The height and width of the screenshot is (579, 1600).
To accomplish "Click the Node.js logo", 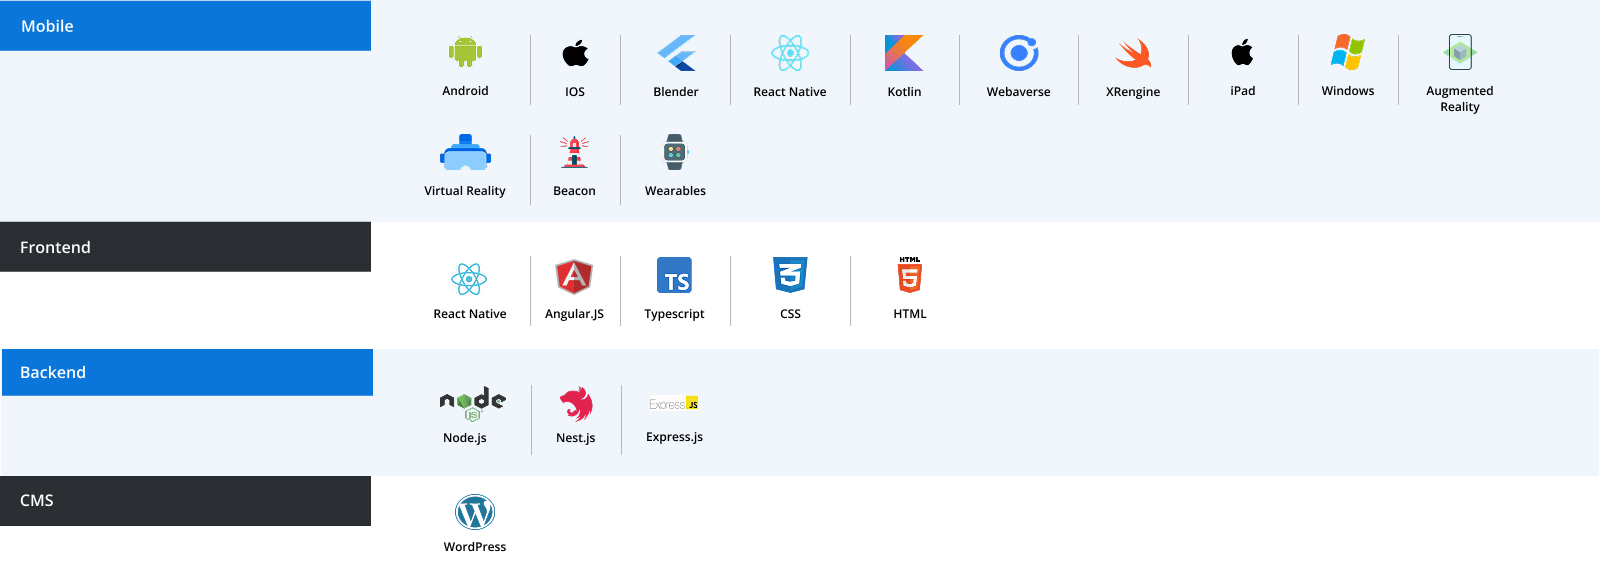I will (473, 403).
